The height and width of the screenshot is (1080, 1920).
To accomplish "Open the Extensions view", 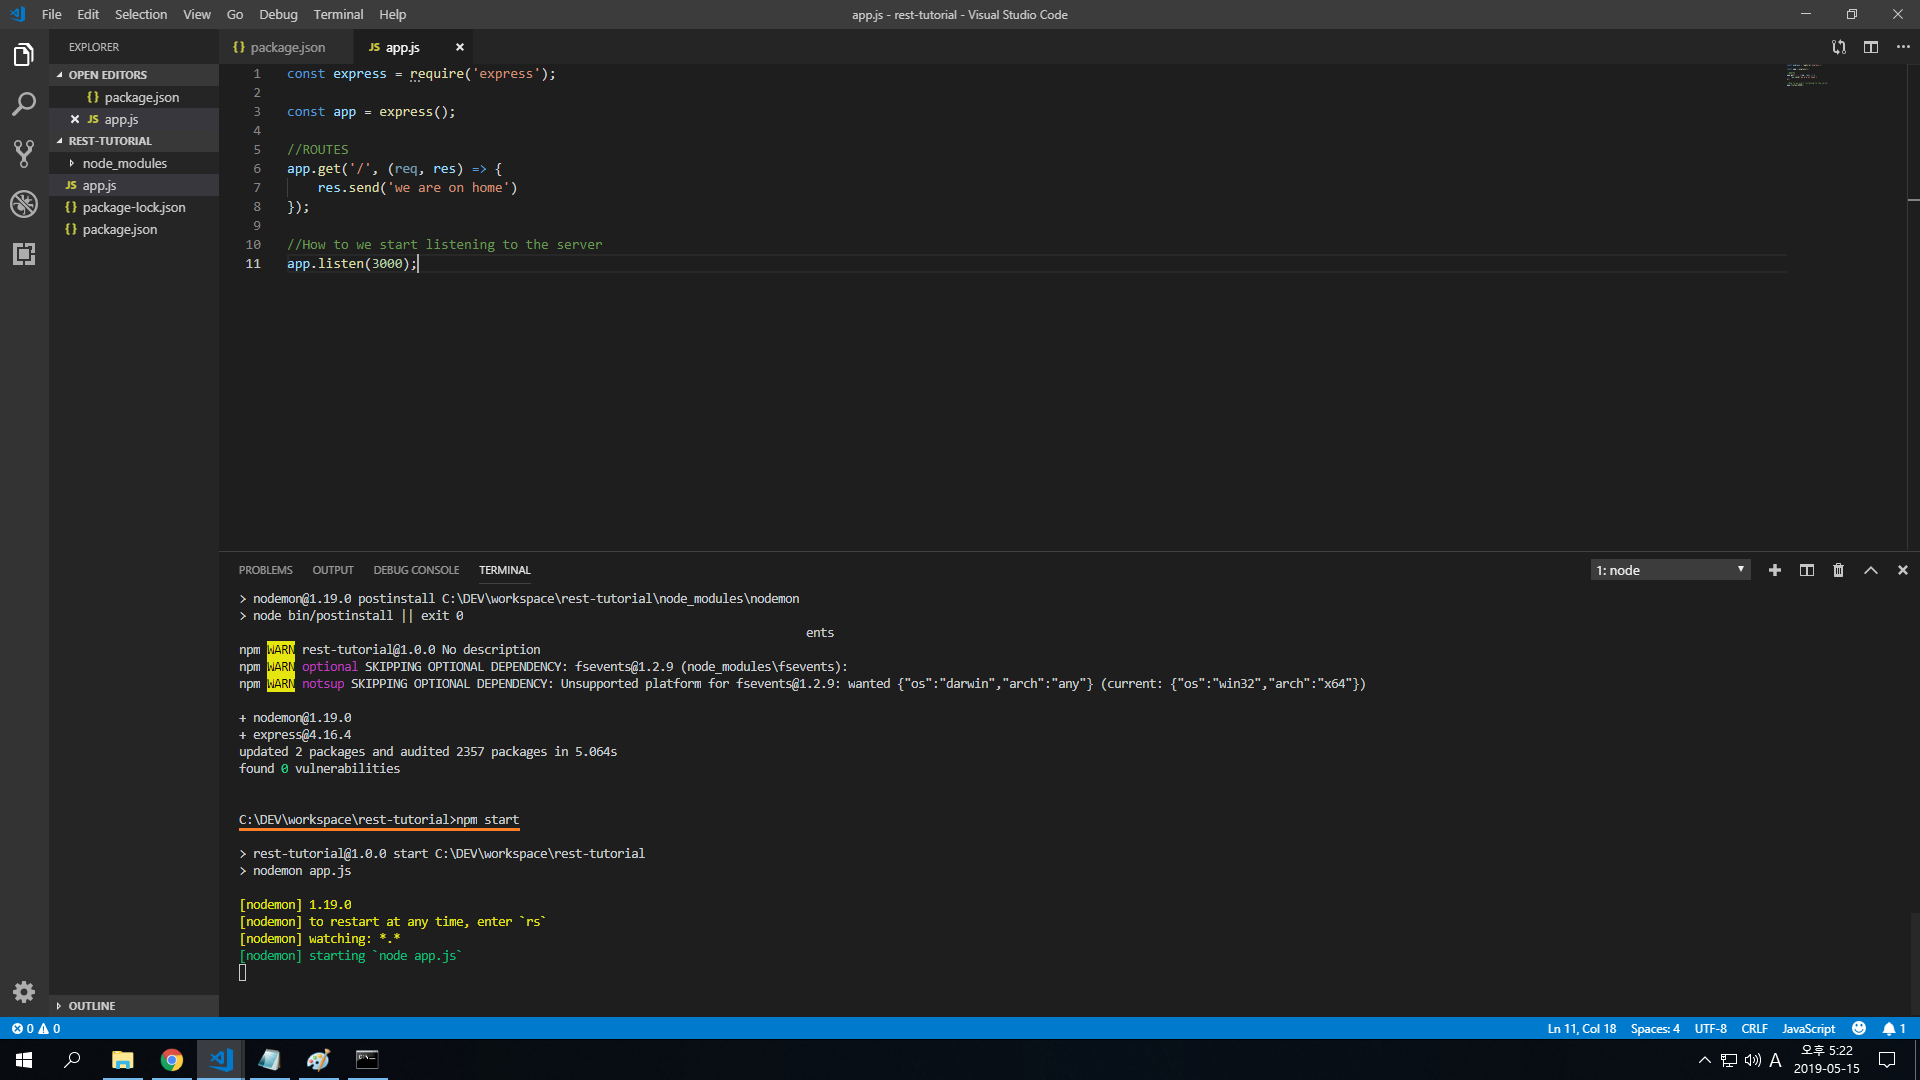I will click(x=24, y=254).
